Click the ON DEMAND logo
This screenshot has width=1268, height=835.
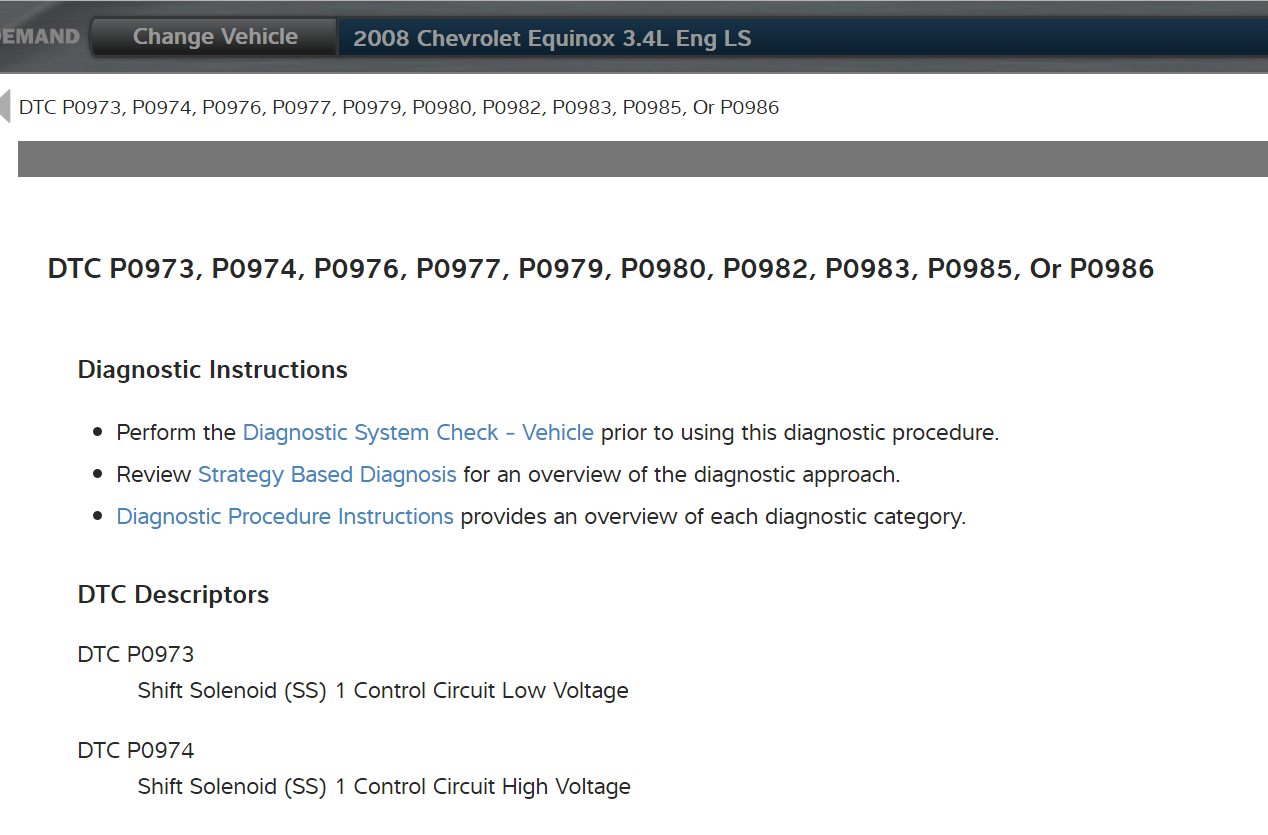(x=40, y=37)
